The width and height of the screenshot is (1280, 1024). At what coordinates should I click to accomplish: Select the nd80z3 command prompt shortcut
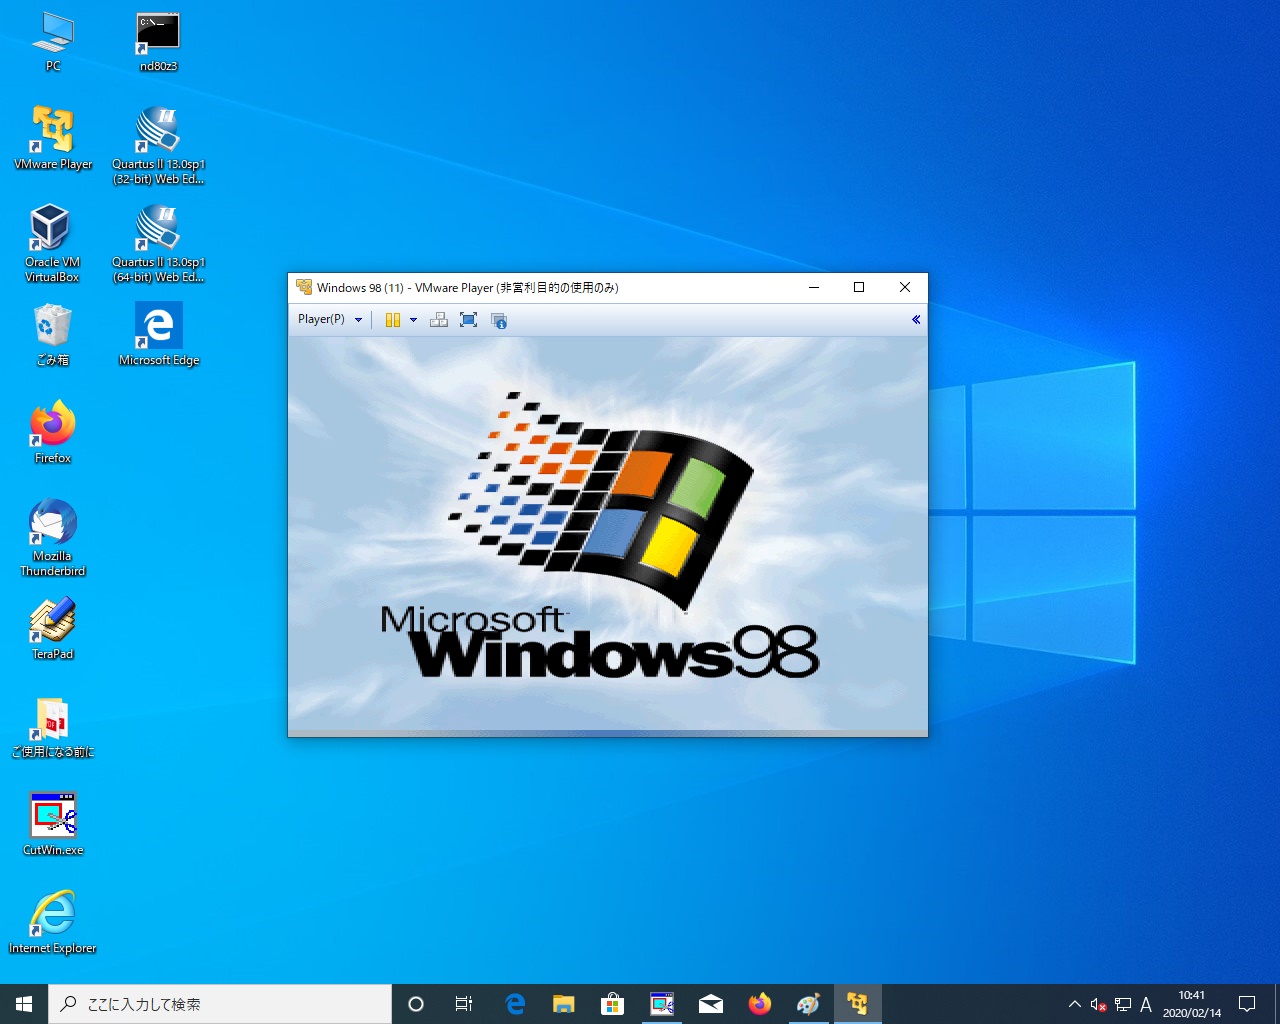click(158, 43)
